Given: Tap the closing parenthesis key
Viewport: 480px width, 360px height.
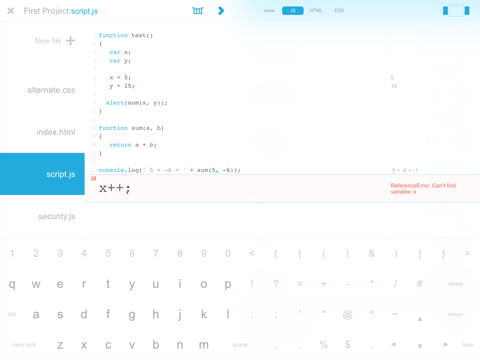Looking at the screenshot, I should point(396,254).
